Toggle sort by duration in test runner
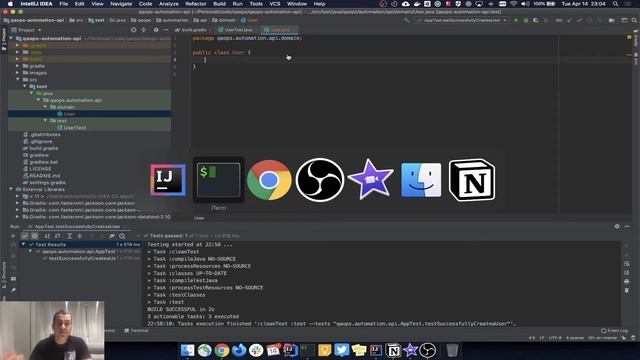Screen dimensions: 640x360 (x=57, y=236)
